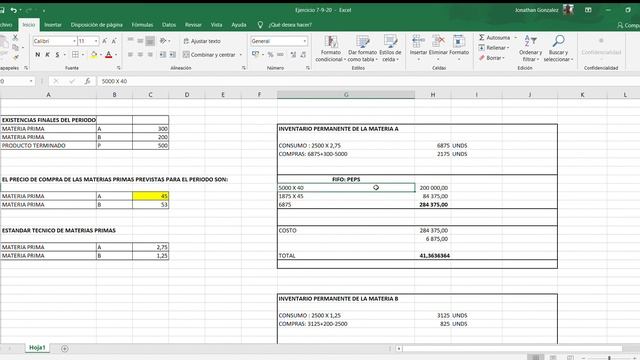
Task: Click Insert Function fx button
Action: pyautogui.click(x=87, y=81)
